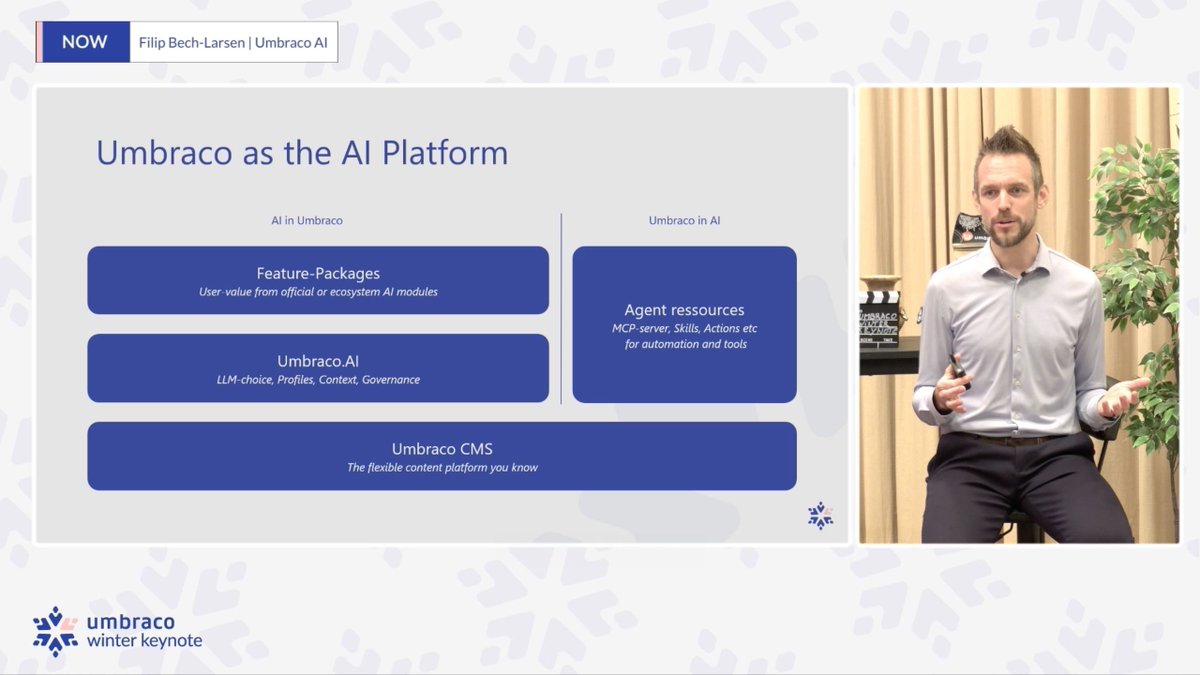The image size is (1200, 675).
Task: Select the Agent ressources block
Action: pyautogui.click(x=685, y=325)
